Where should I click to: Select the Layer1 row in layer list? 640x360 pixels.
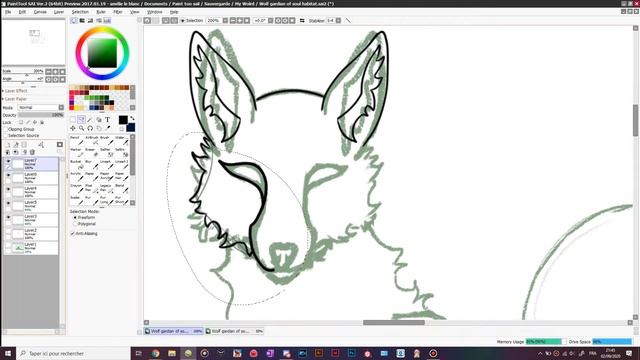[31, 248]
